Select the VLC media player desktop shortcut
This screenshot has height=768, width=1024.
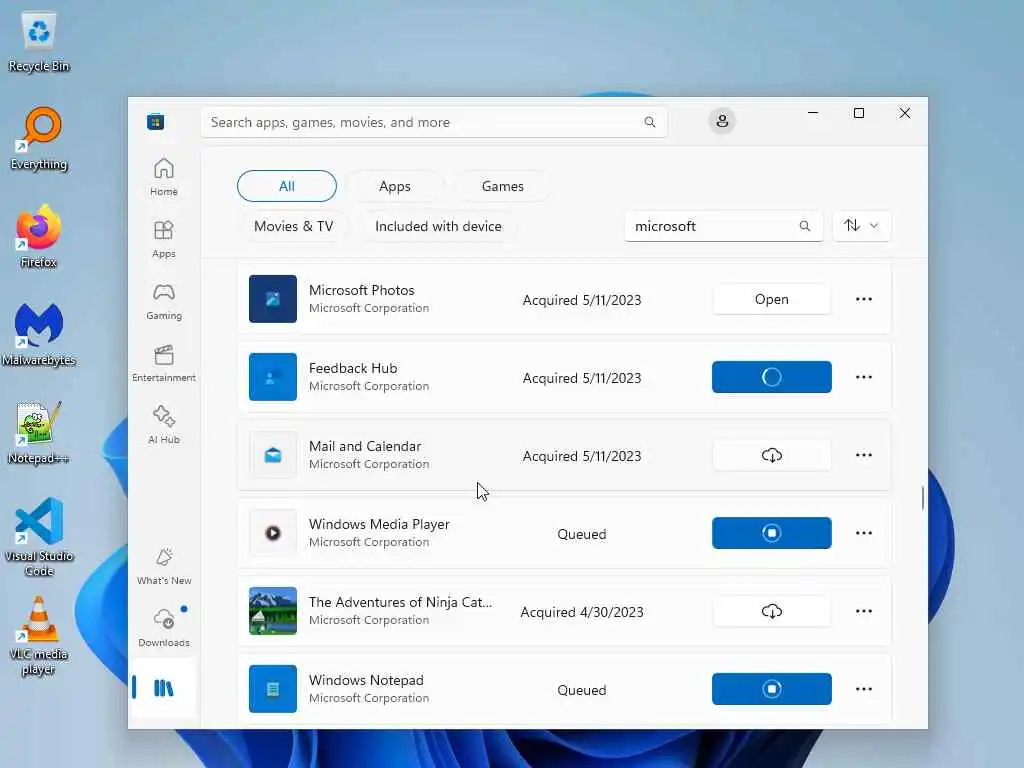click(39, 635)
